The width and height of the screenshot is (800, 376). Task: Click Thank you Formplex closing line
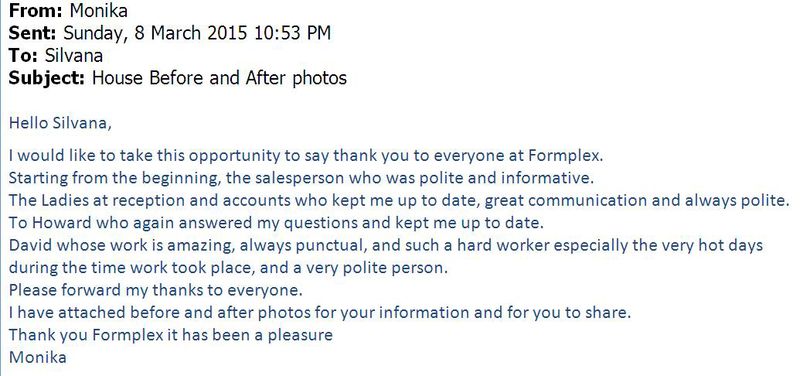[171, 335]
